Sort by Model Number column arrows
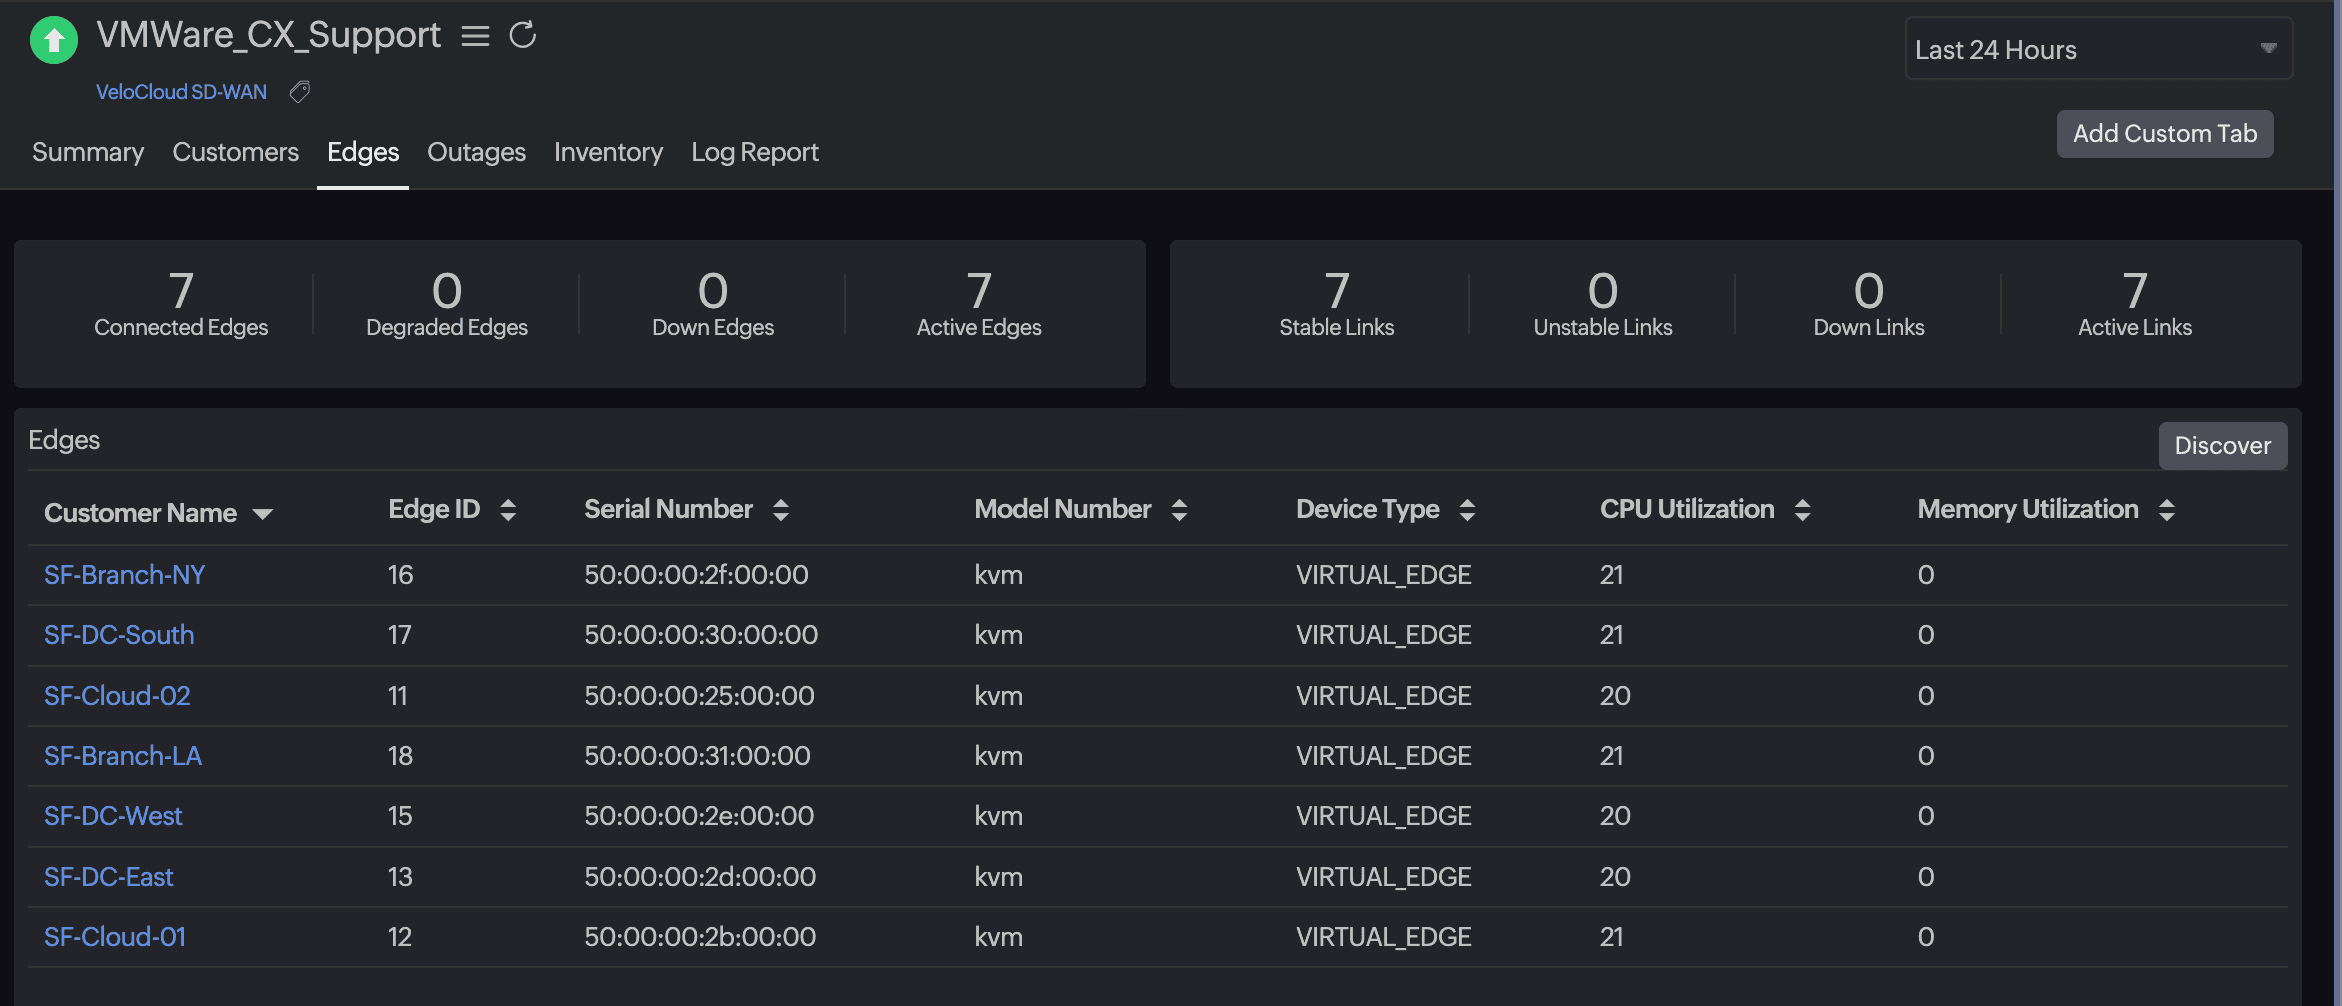The height and width of the screenshot is (1006, 2342). (x=1179, y=510)
